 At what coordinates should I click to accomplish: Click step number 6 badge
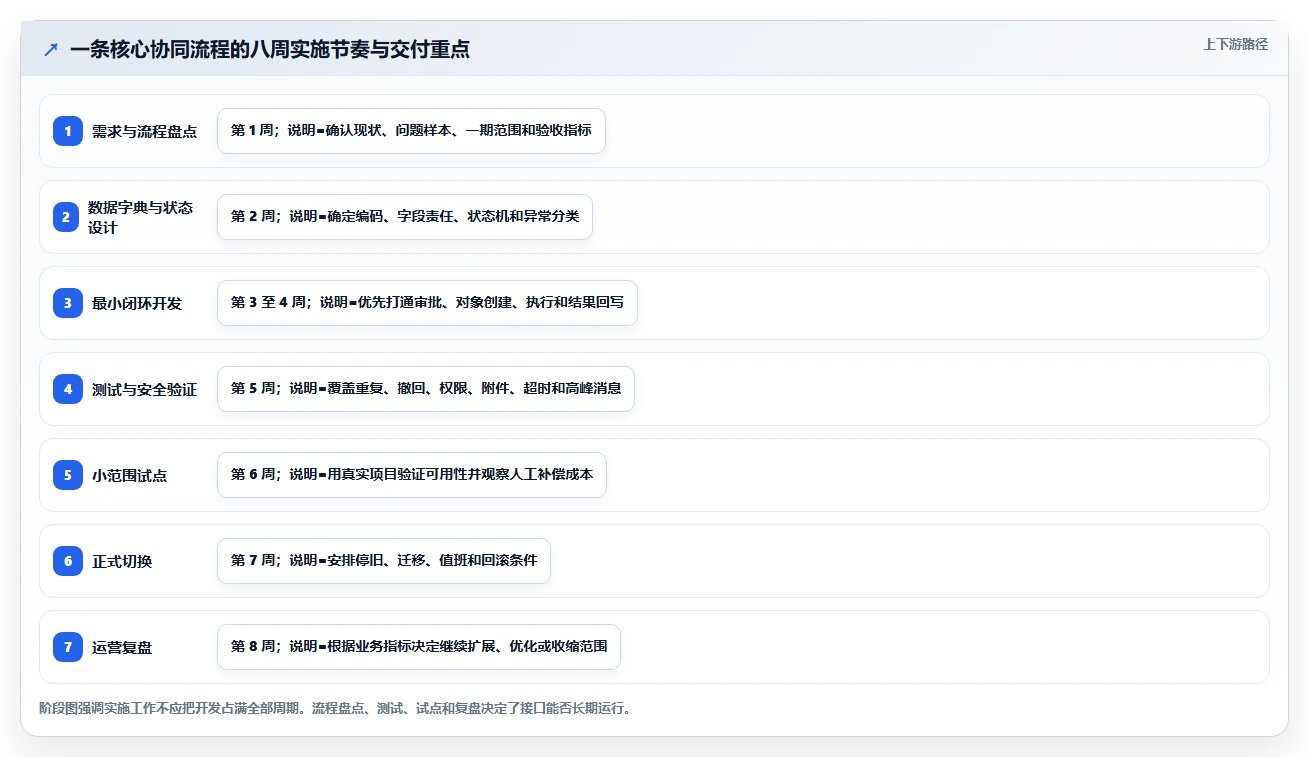(x=68, y=561)
